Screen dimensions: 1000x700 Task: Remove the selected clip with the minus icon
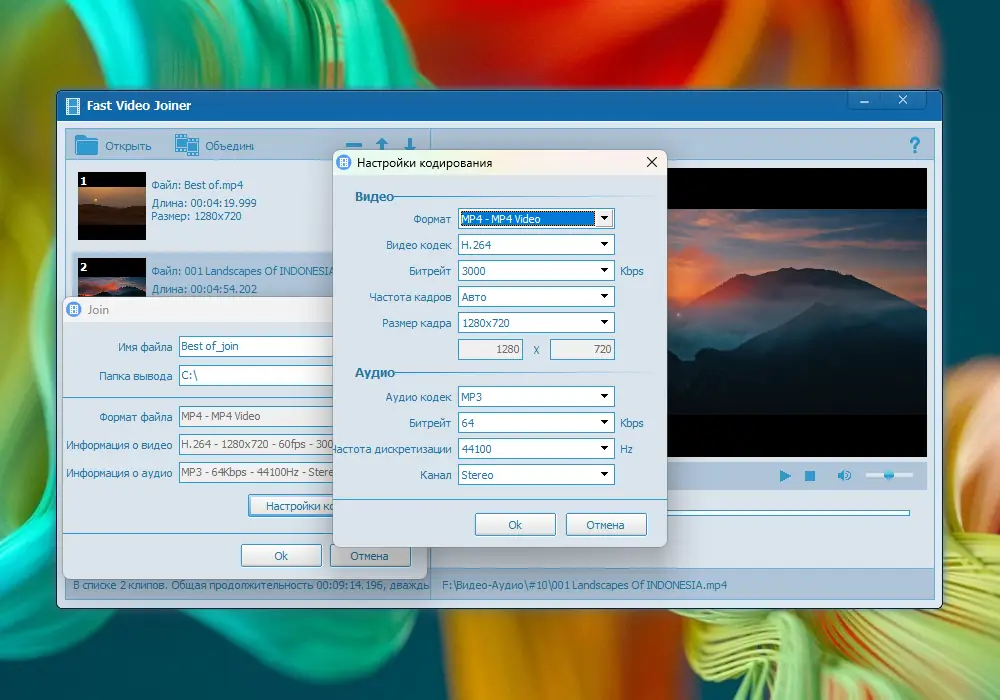pos(354,146)
